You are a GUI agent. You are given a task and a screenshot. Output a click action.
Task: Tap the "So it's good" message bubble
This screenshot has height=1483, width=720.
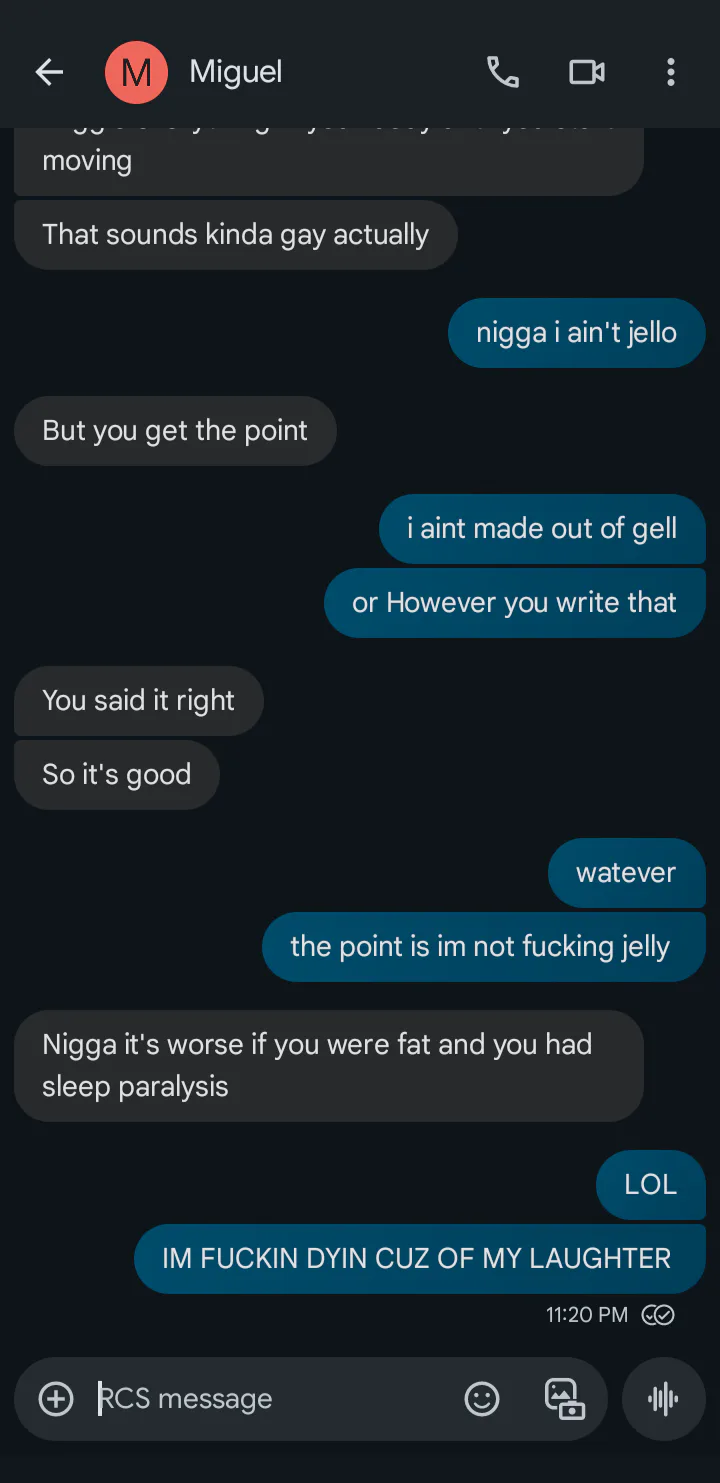coord(116,775)
